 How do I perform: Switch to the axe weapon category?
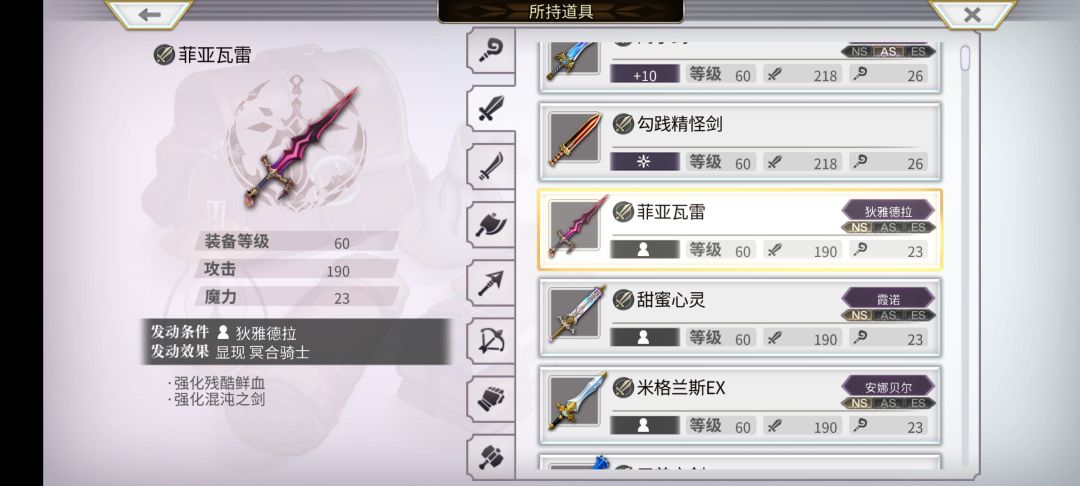point(491,224)
